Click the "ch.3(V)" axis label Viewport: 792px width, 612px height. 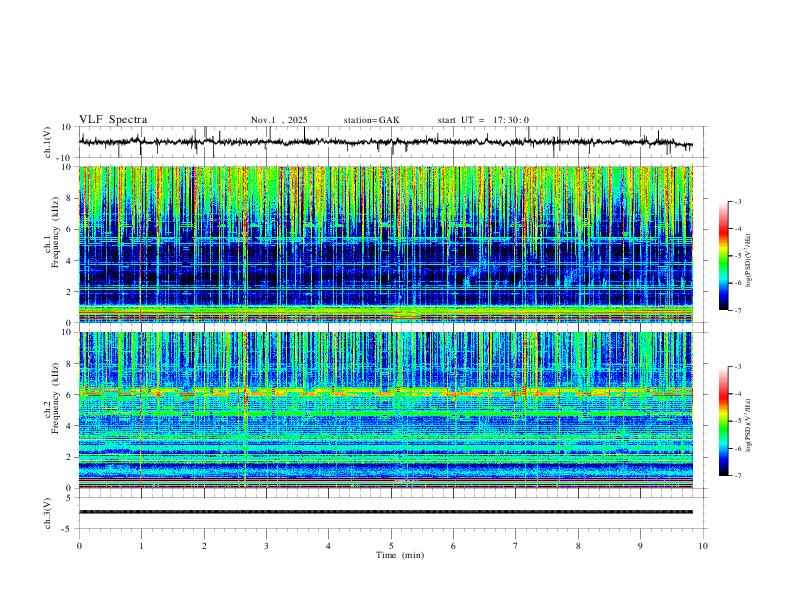(x=48, y=513)
